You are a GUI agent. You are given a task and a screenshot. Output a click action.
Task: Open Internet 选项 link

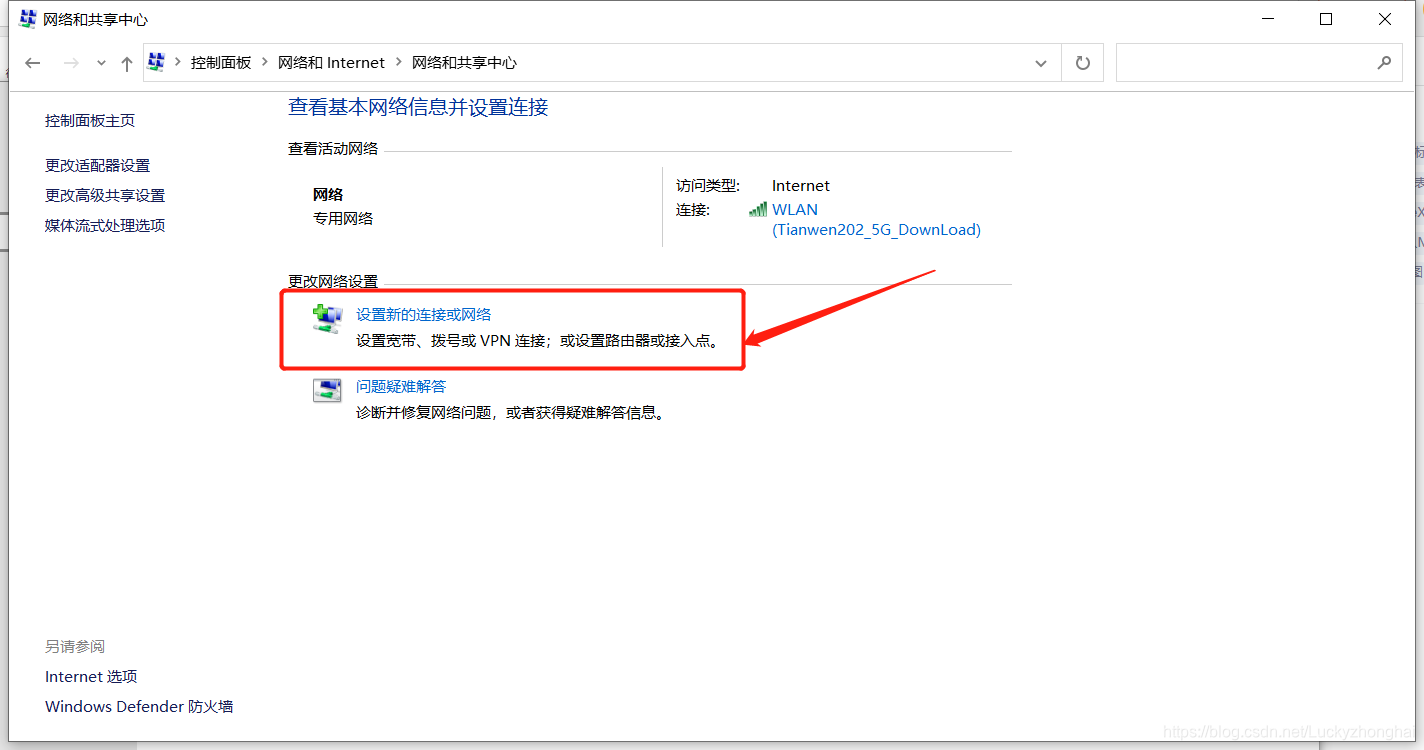click(x=91, y=677)
